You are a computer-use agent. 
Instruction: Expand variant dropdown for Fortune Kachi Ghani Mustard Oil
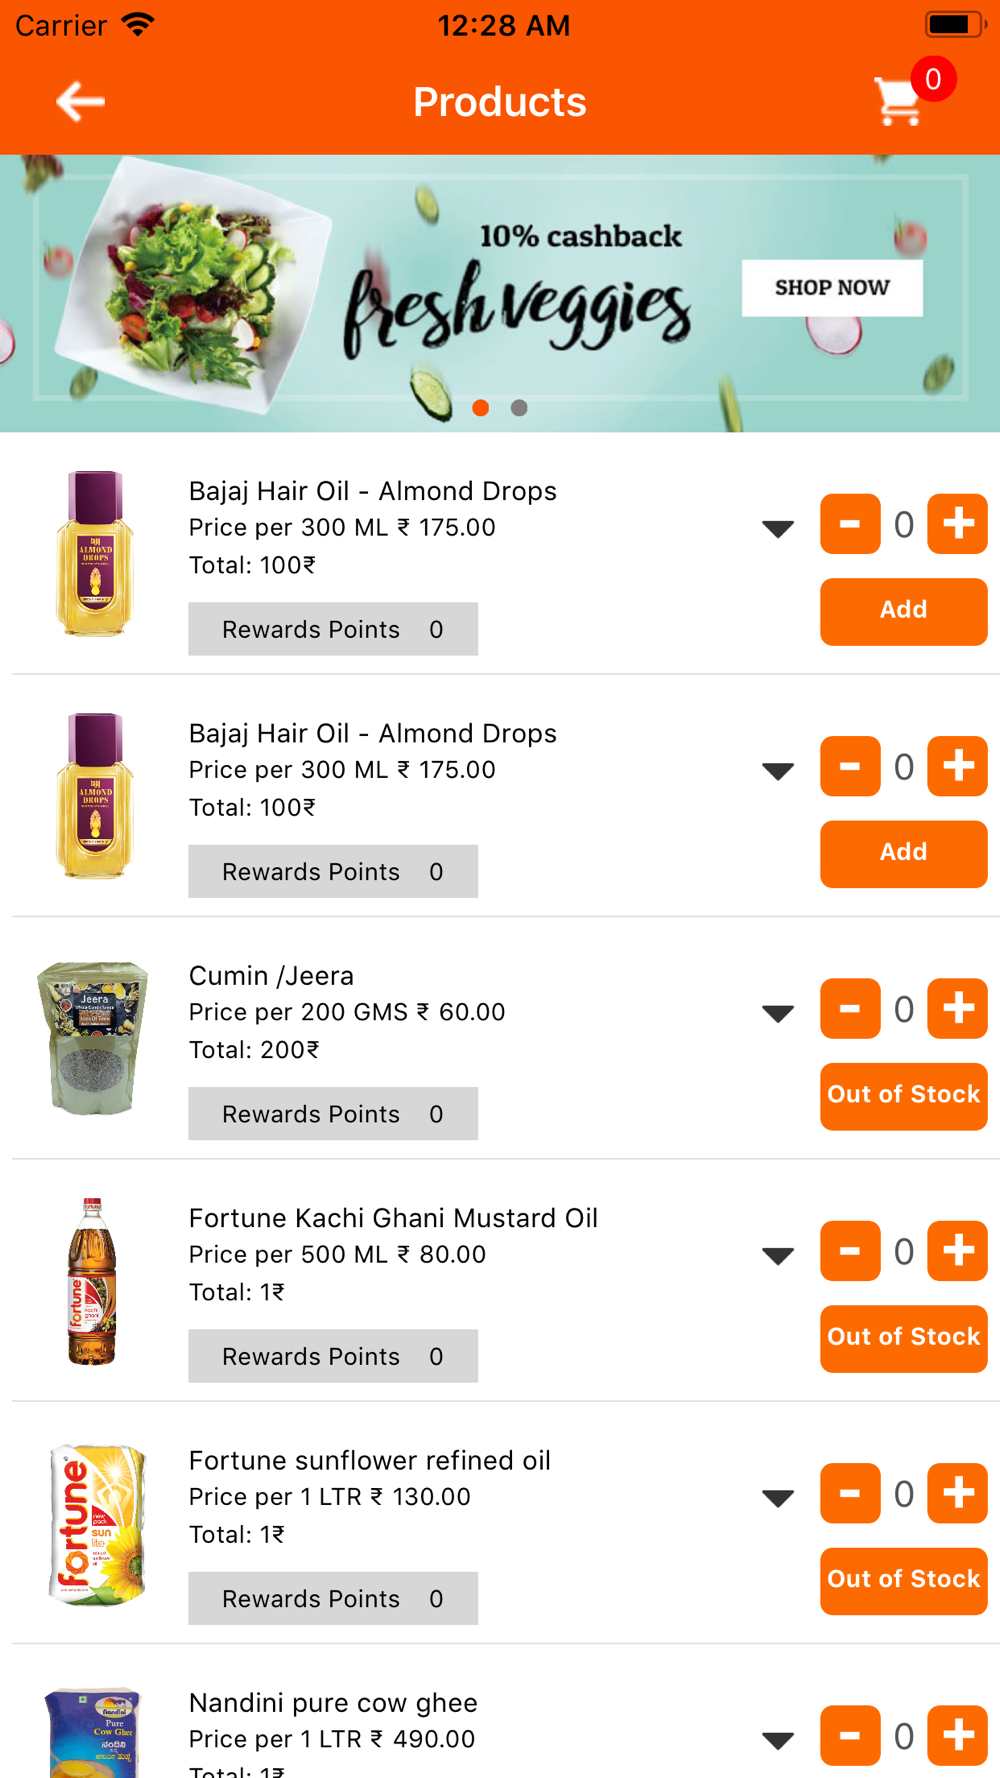(778, 1256)
